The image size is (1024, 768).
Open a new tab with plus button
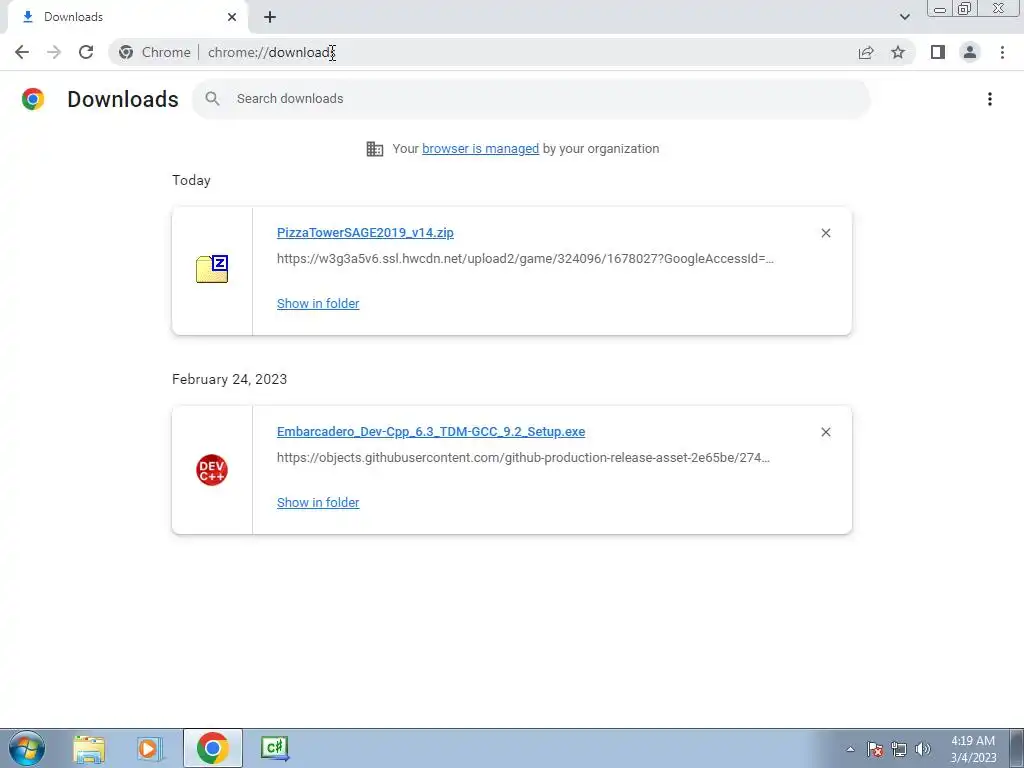[x=270, y=17]
